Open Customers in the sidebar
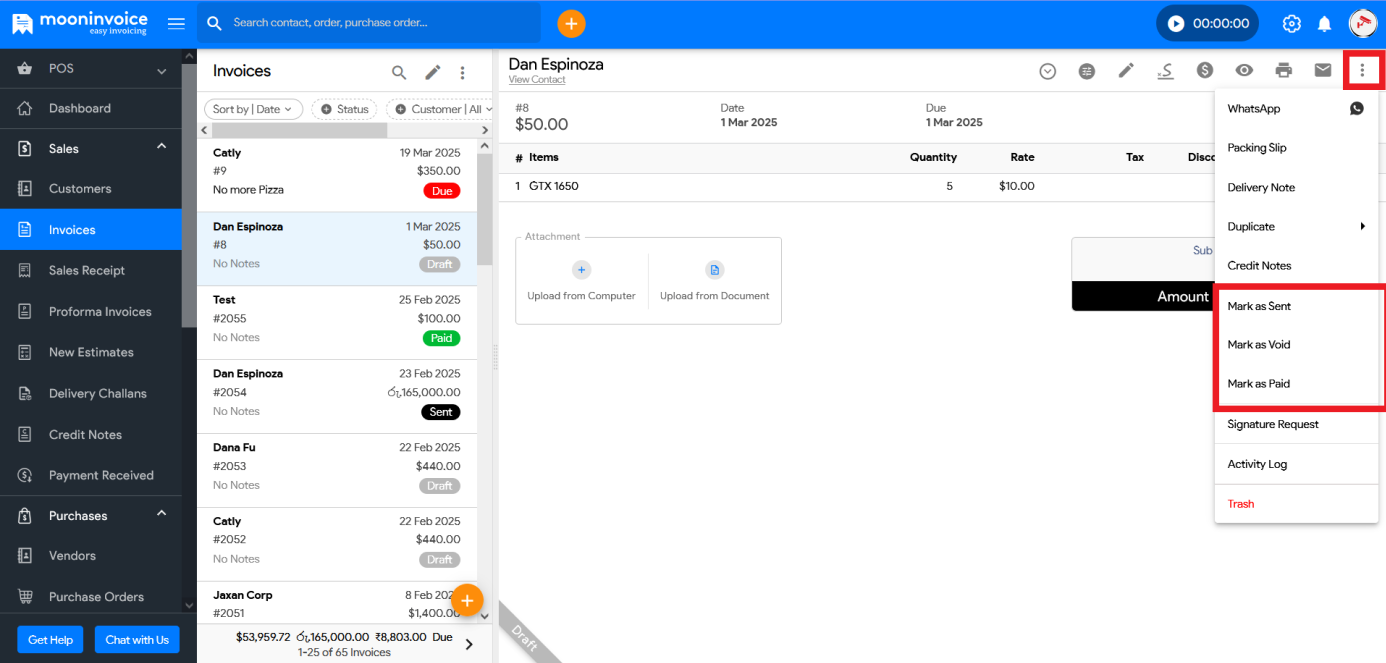This screenshot has height=663, width=1386. click(x=91, y=189)
